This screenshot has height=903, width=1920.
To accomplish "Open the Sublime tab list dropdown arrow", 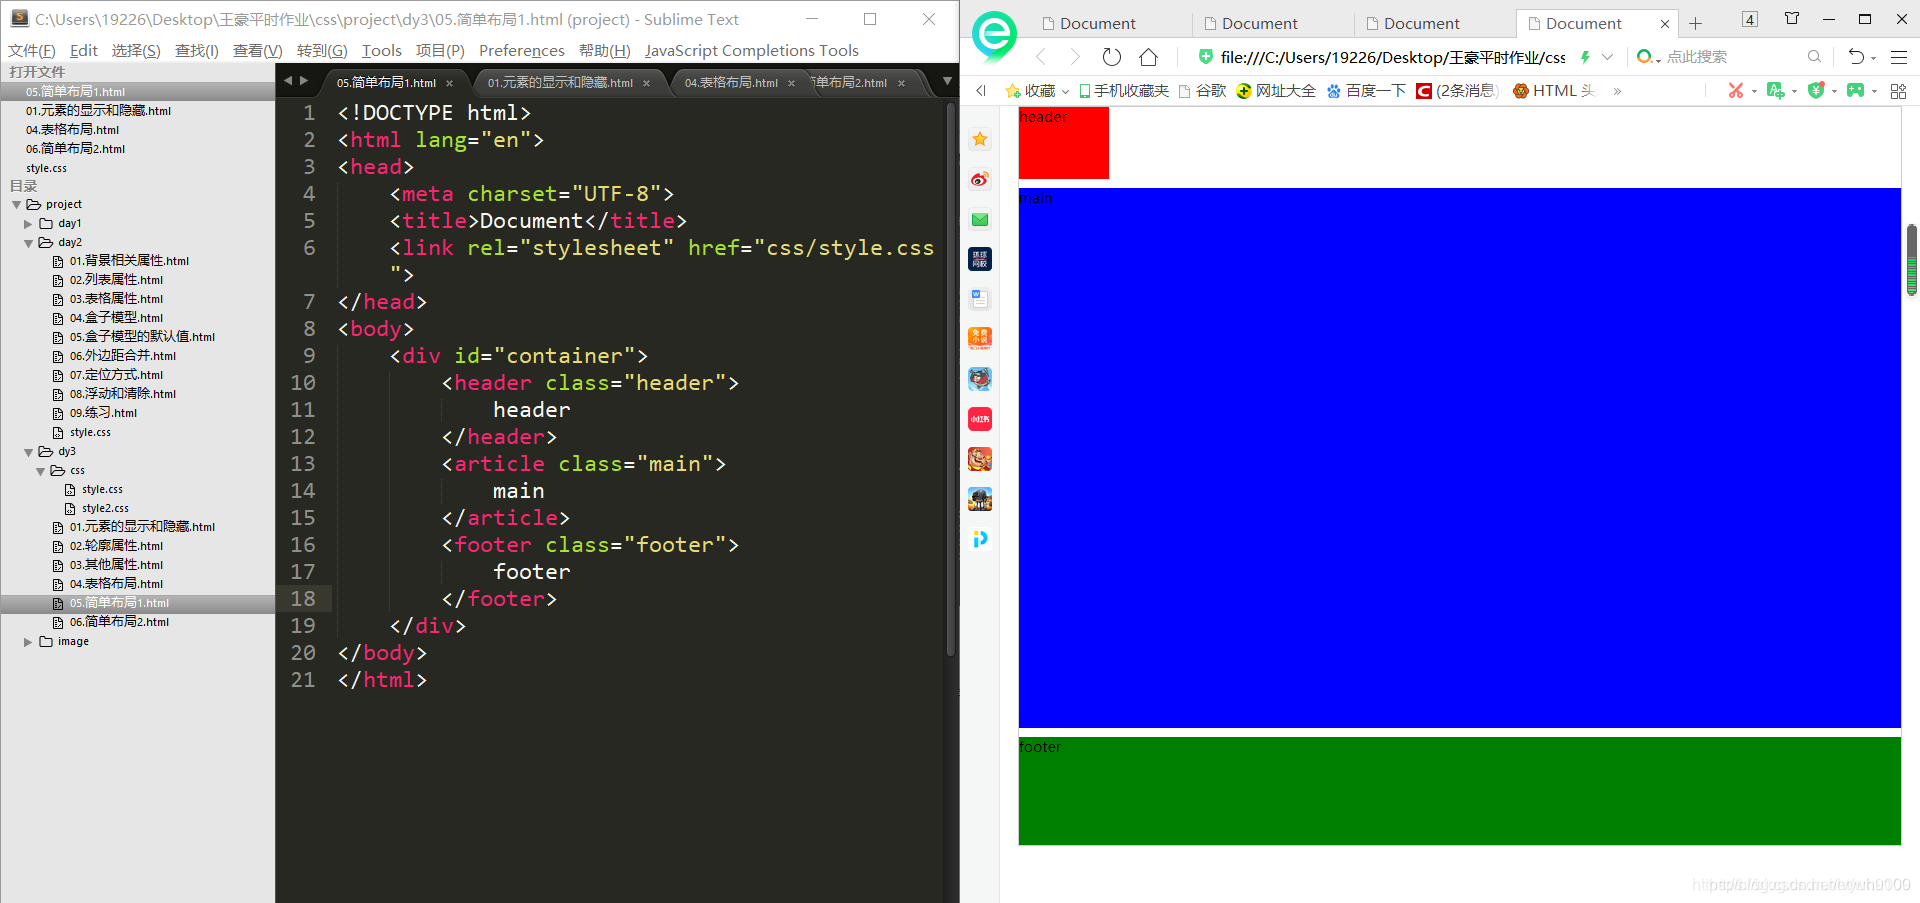I will coord(947,81).
